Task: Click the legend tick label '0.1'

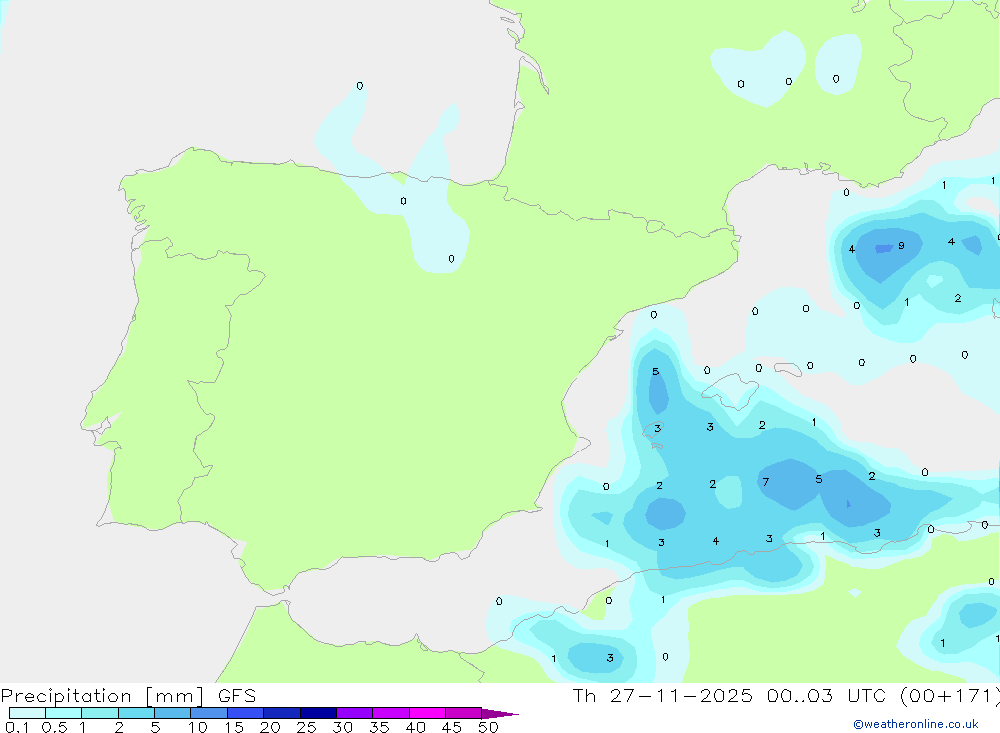Action: (x=17, y=727)
